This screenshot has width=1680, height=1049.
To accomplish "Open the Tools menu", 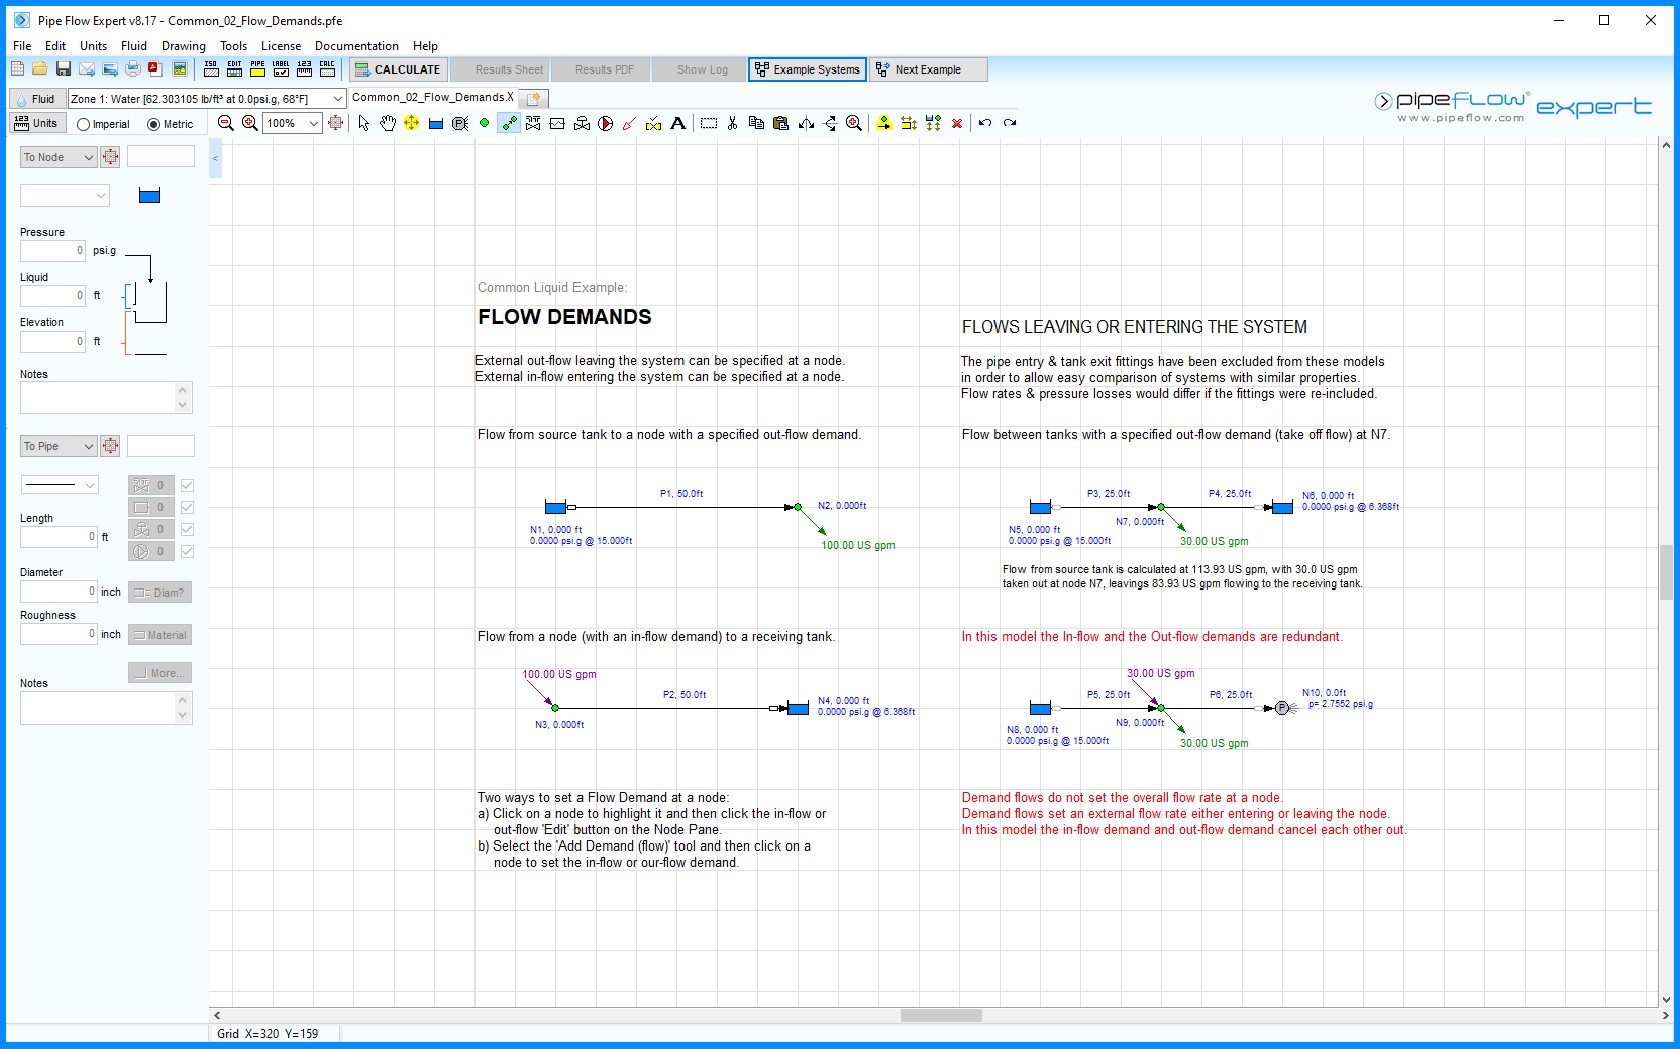I will click(233, 45).
